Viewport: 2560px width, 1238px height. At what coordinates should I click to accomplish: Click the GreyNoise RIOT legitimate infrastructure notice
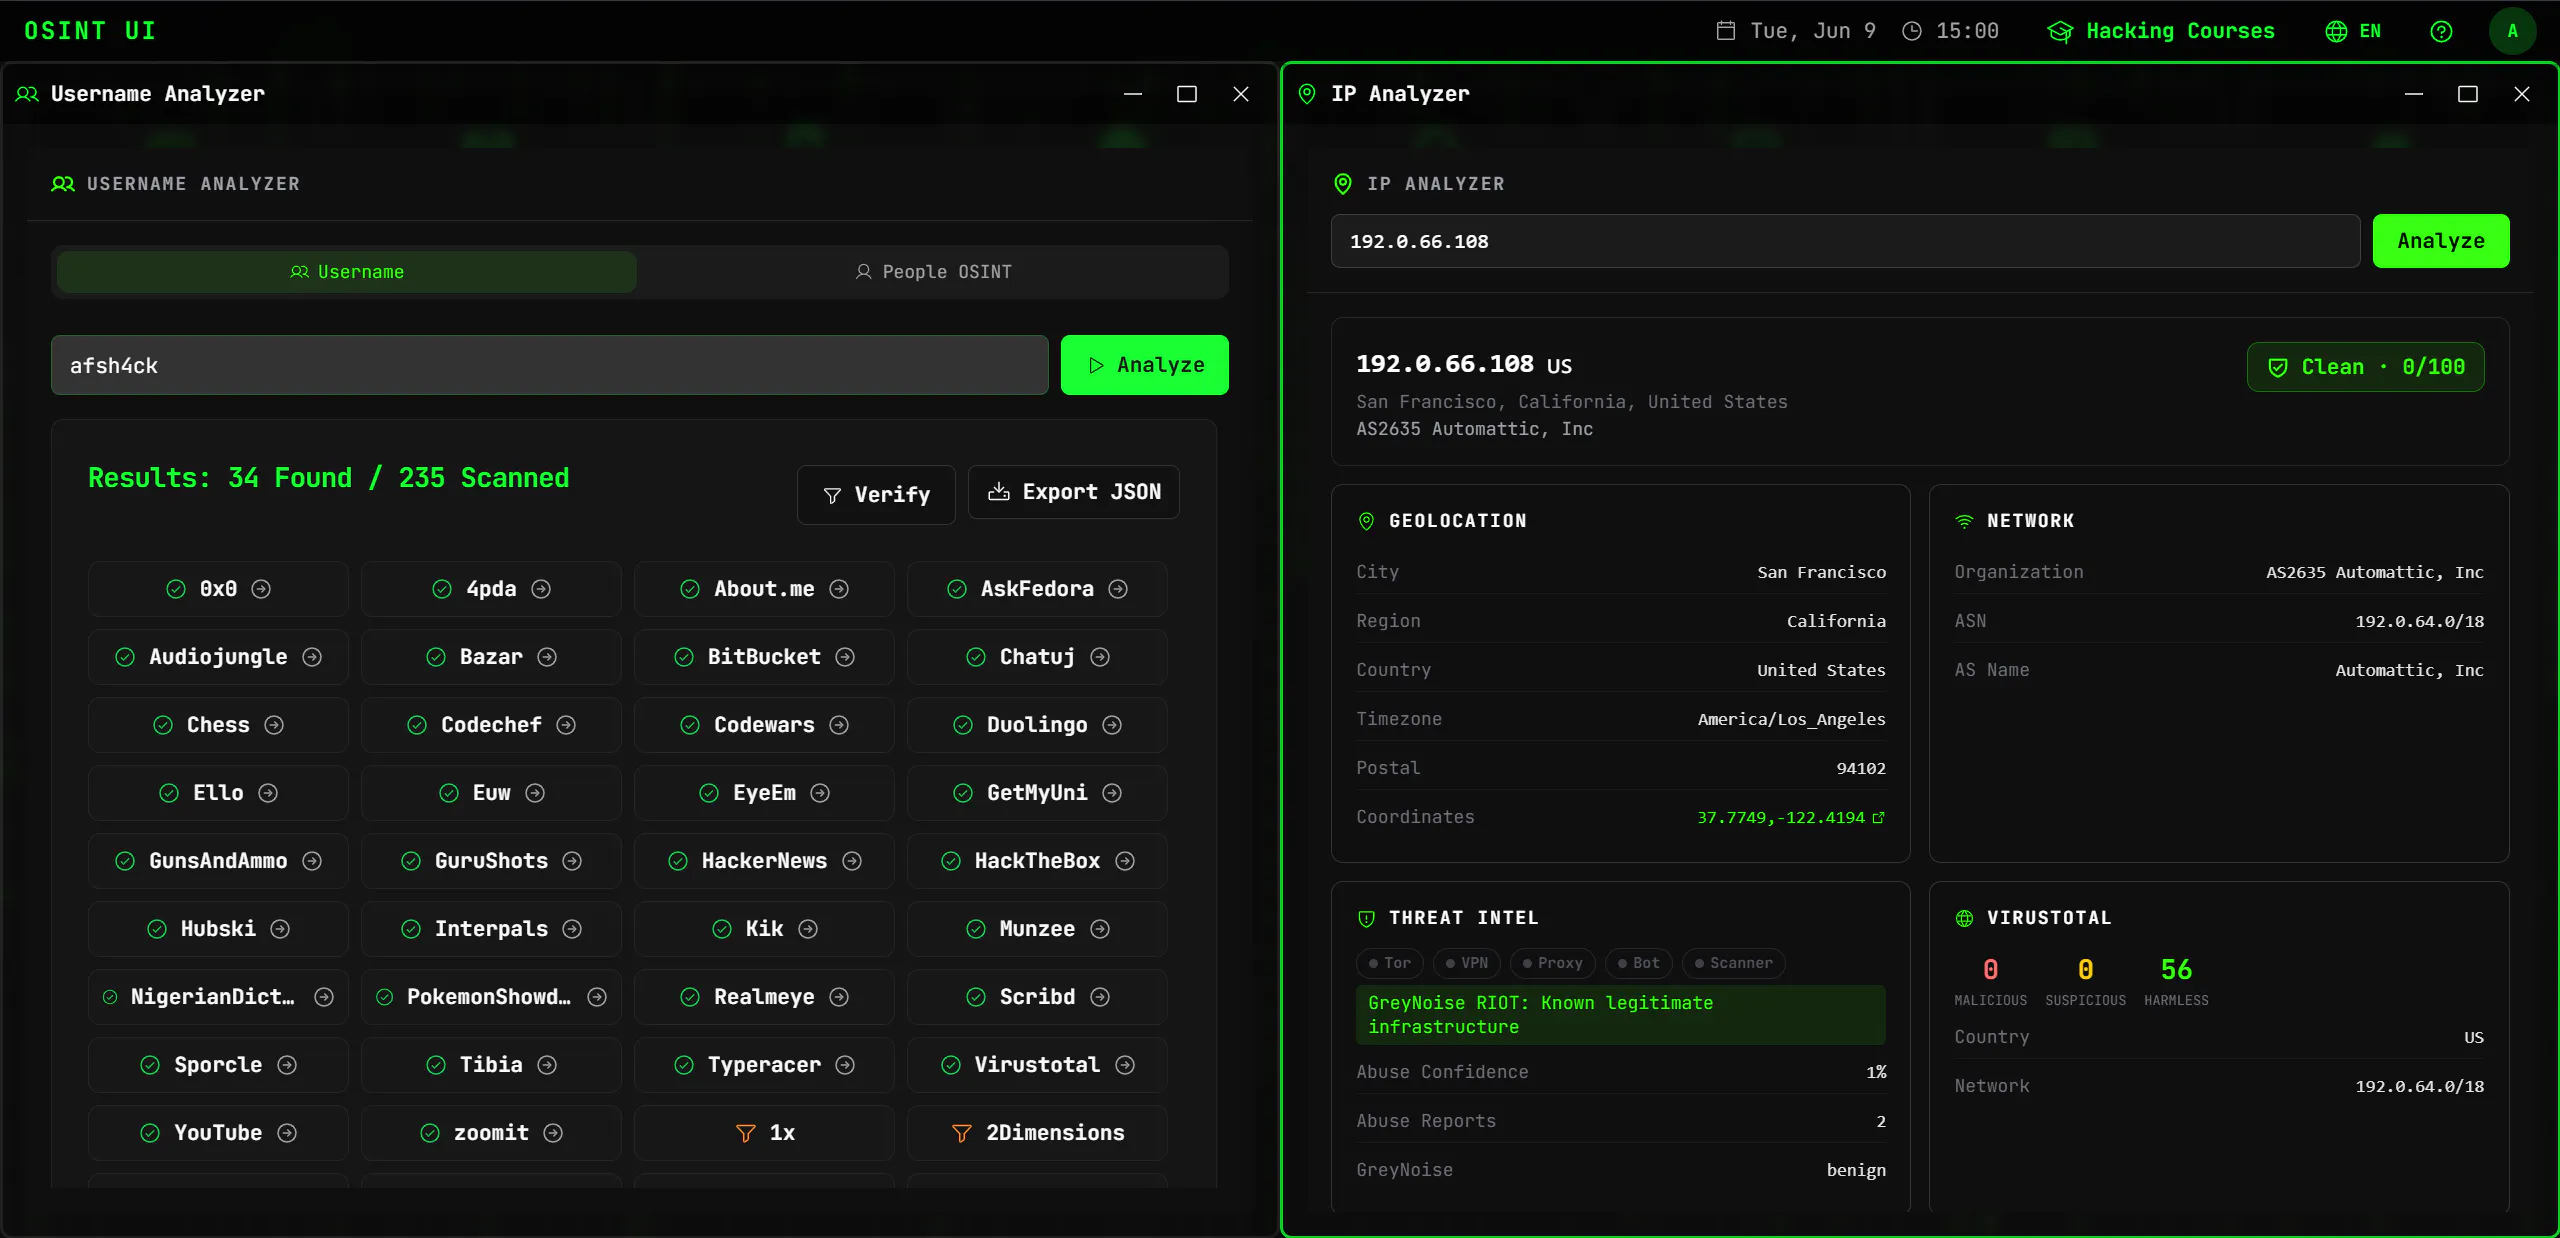[1621, 1015]
